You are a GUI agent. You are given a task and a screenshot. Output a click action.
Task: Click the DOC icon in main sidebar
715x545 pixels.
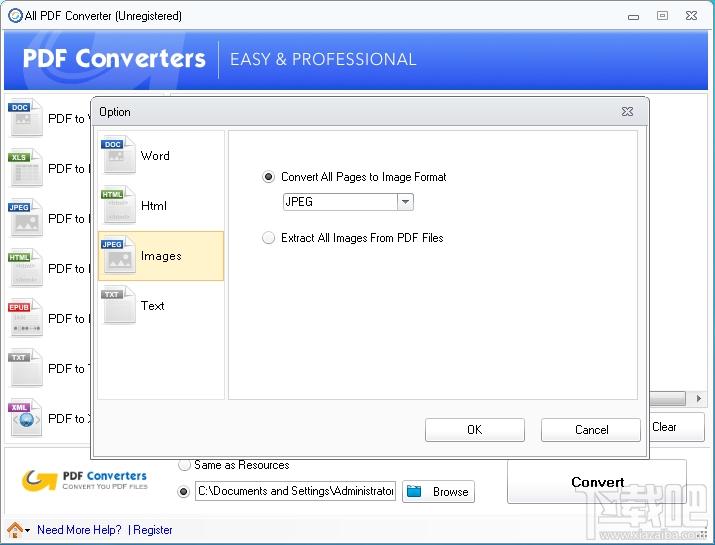pos(26,118)
